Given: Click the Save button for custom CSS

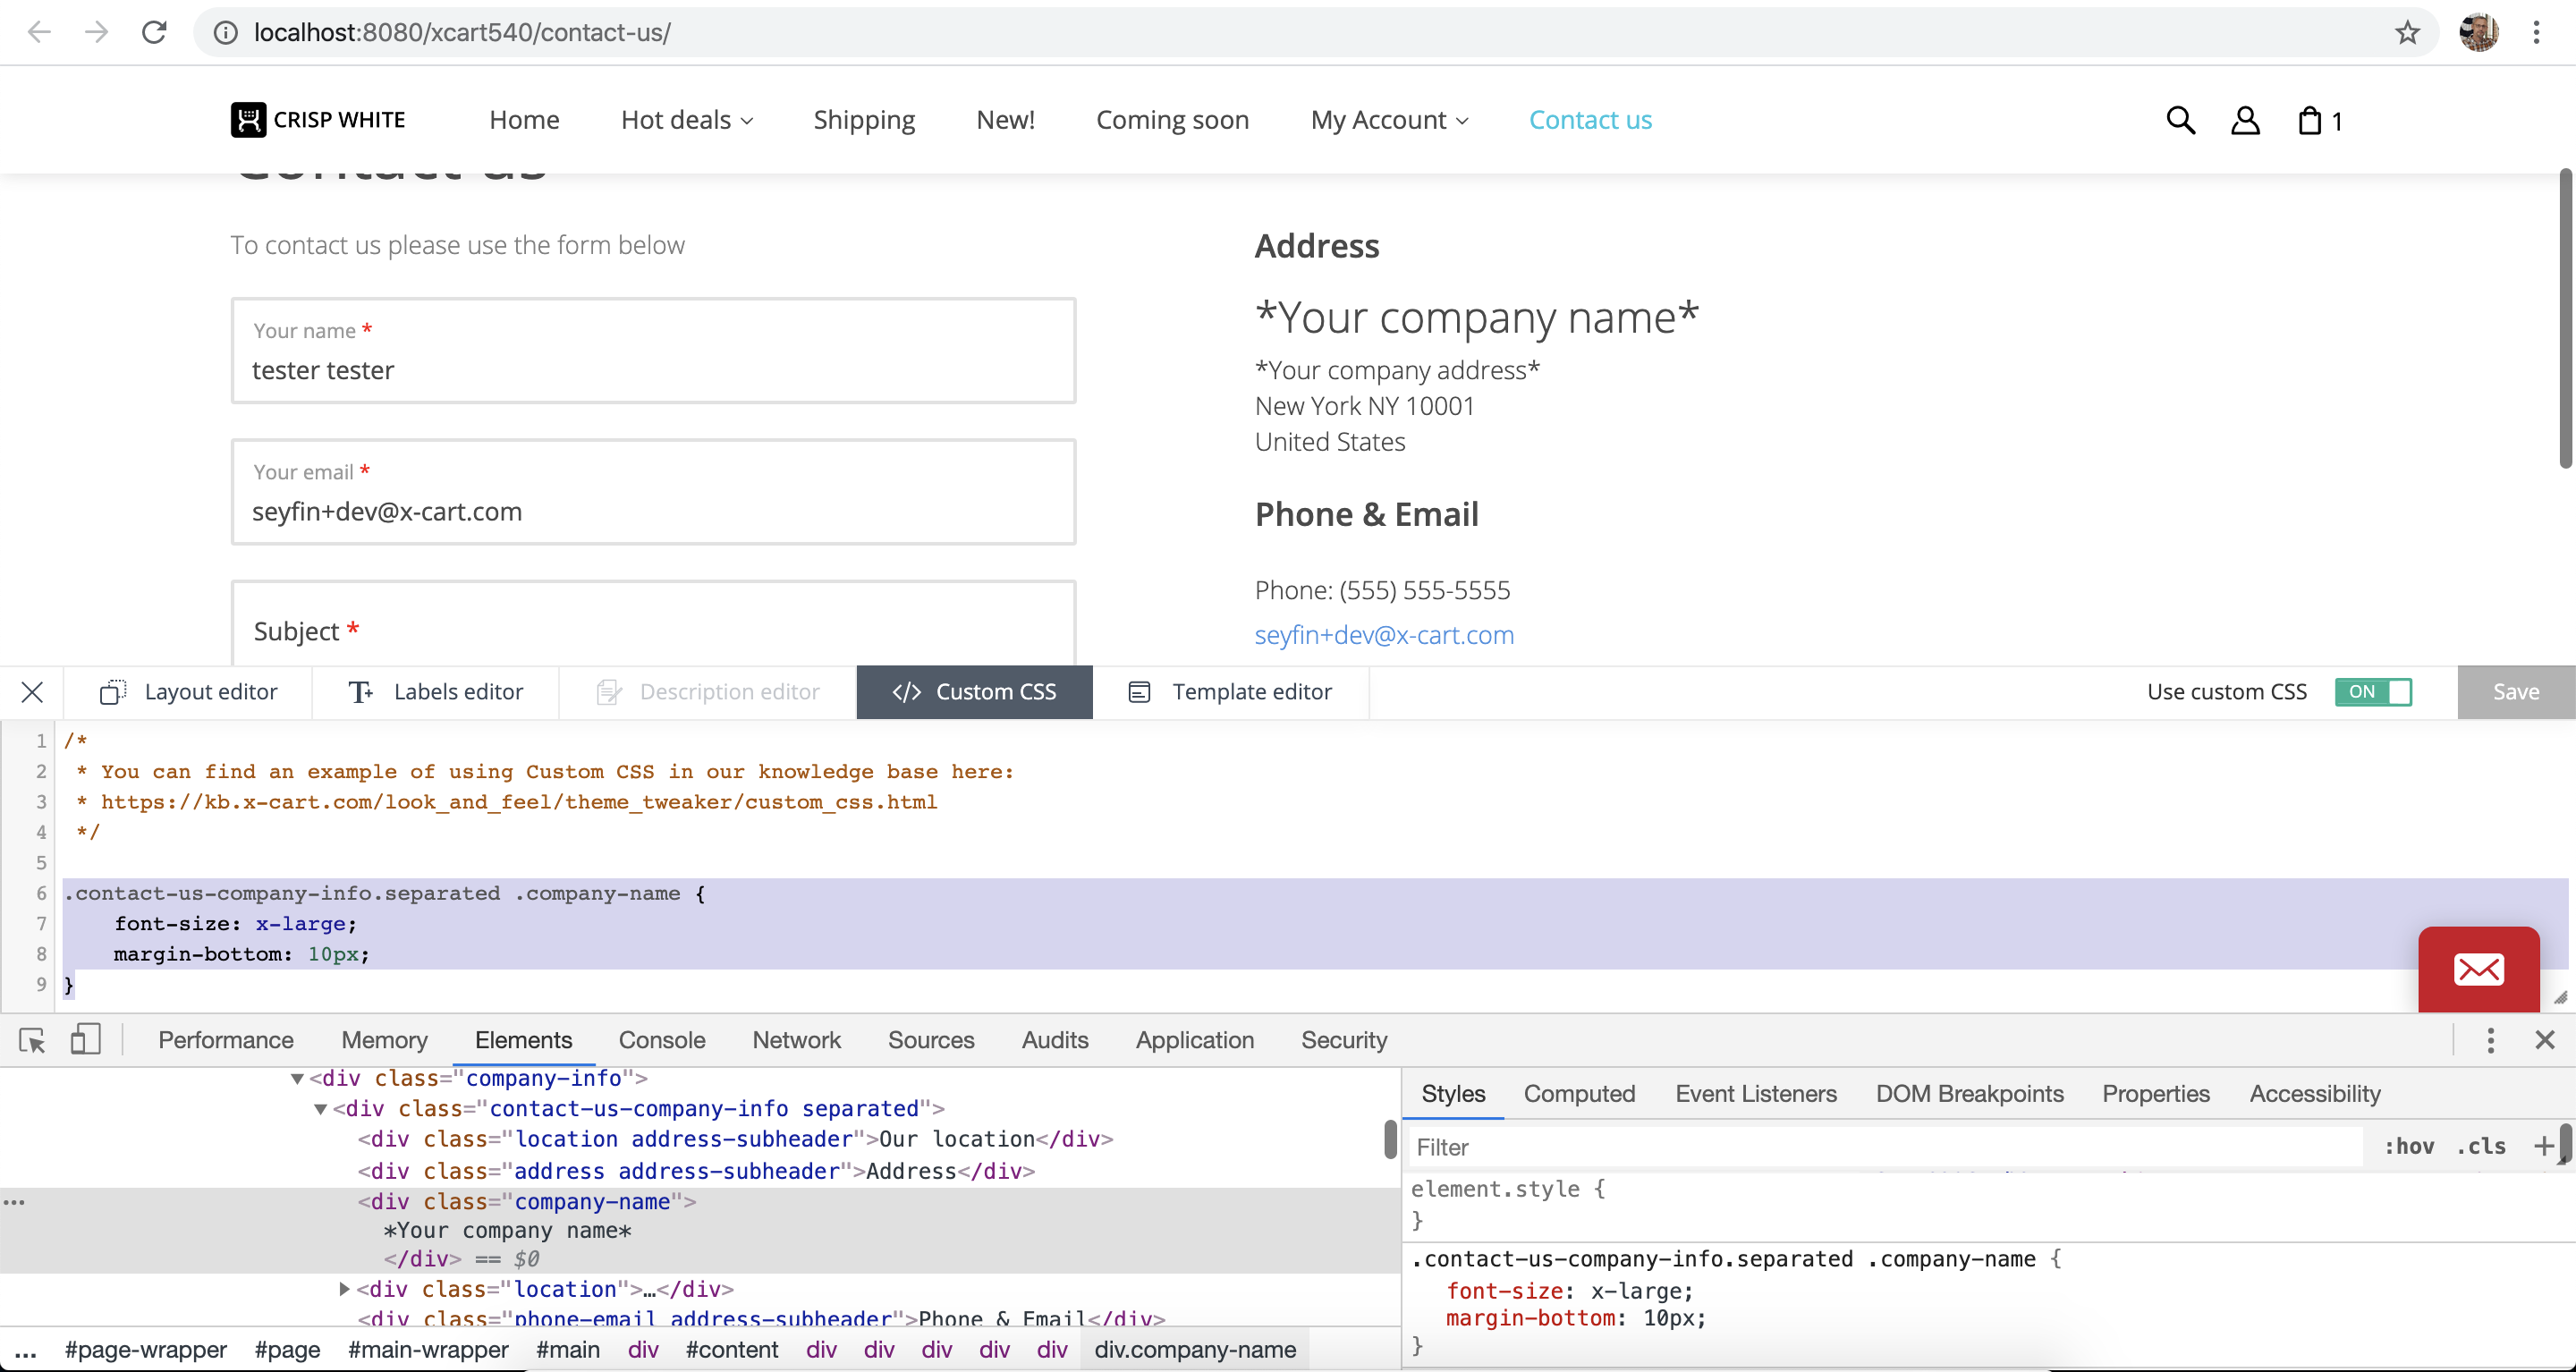Looking at the screenshot, I should coord(2515,692).
